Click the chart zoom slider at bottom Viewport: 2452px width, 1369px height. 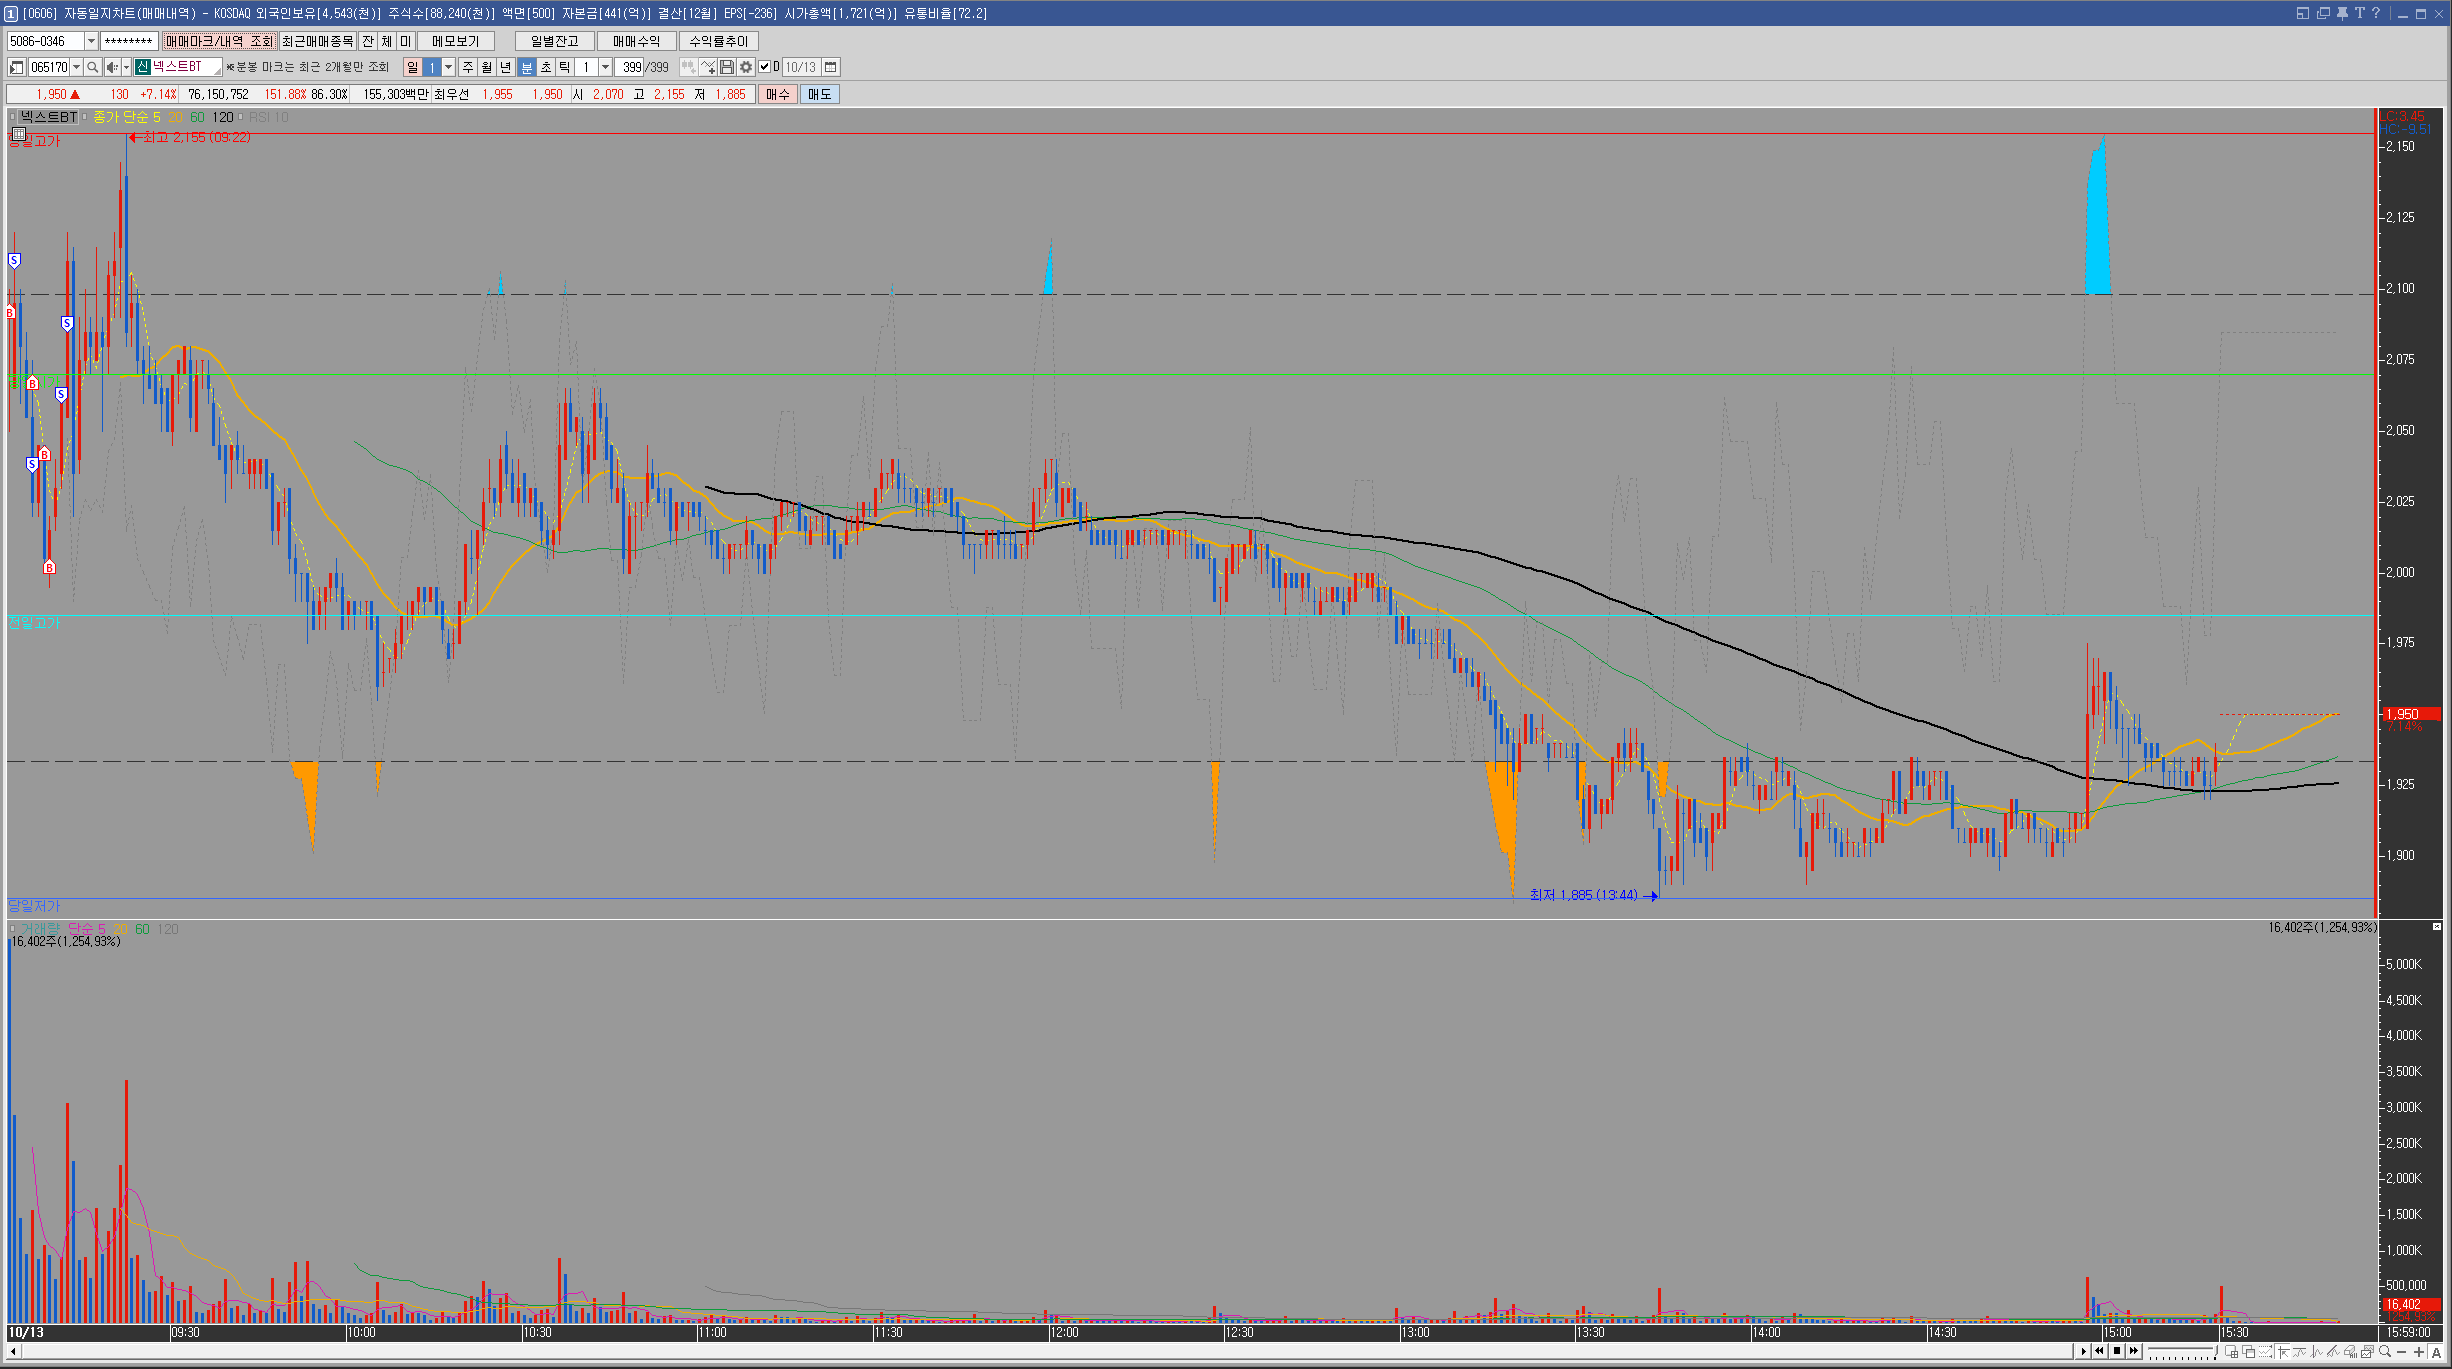(2182, 1350)
